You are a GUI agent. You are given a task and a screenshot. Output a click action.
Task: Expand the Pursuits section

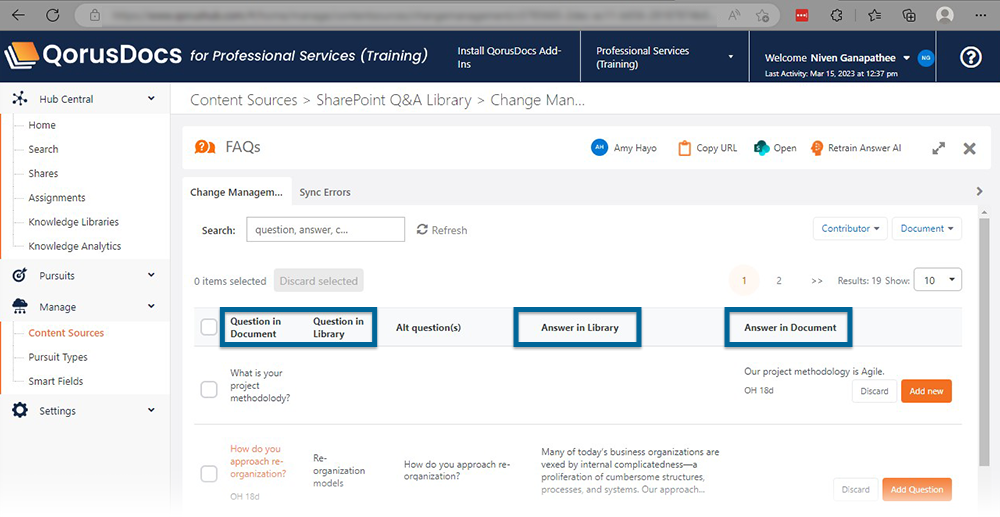151,275
